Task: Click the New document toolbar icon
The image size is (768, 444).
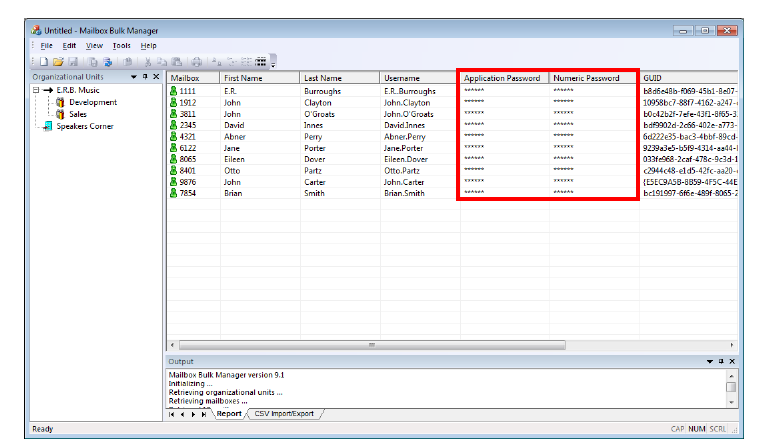Action: tap(44, 62)
